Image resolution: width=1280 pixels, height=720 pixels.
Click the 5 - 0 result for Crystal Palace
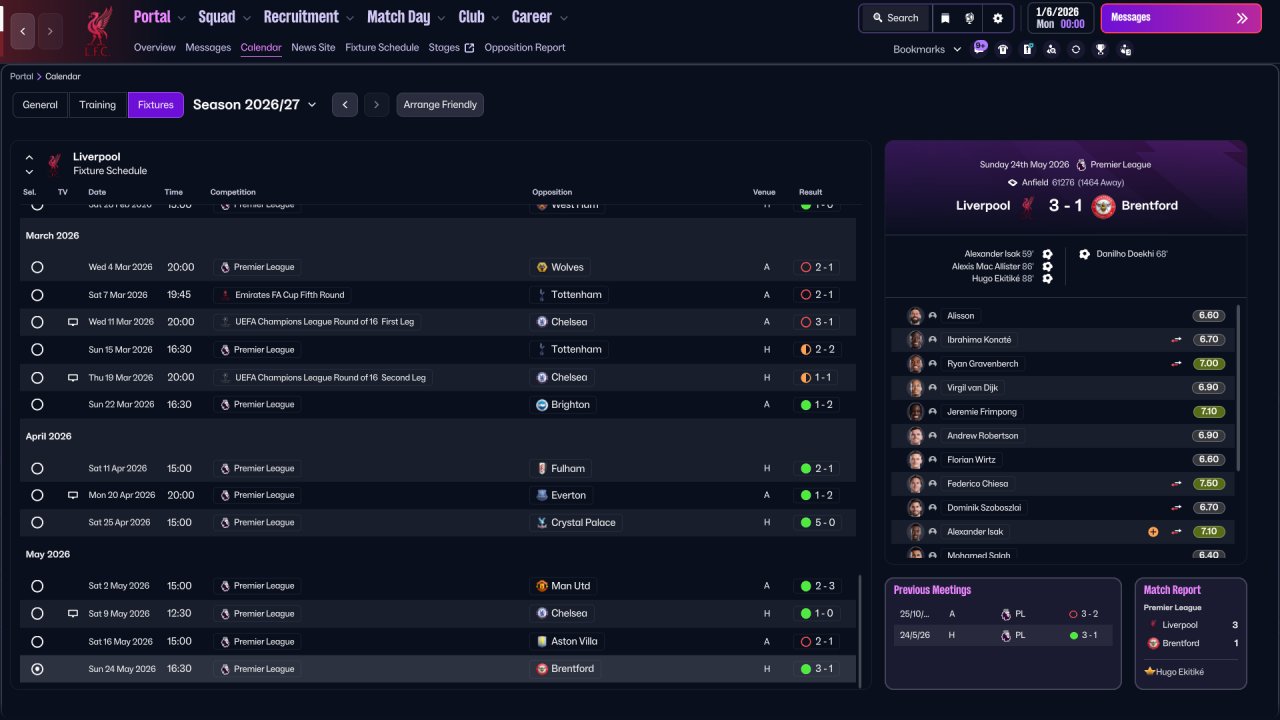819,522
